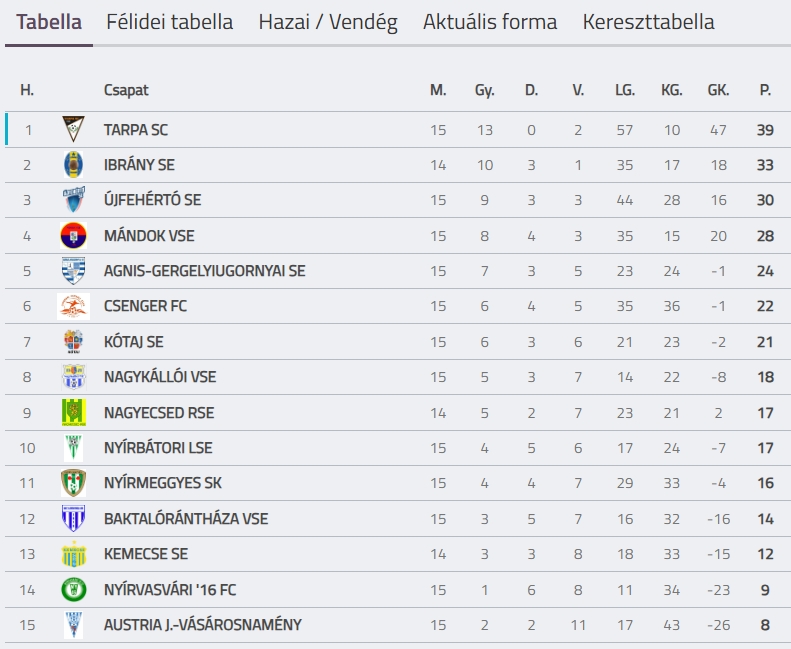Show the Aktuális forma tab
Screen dimensions: 791x649
490,22
